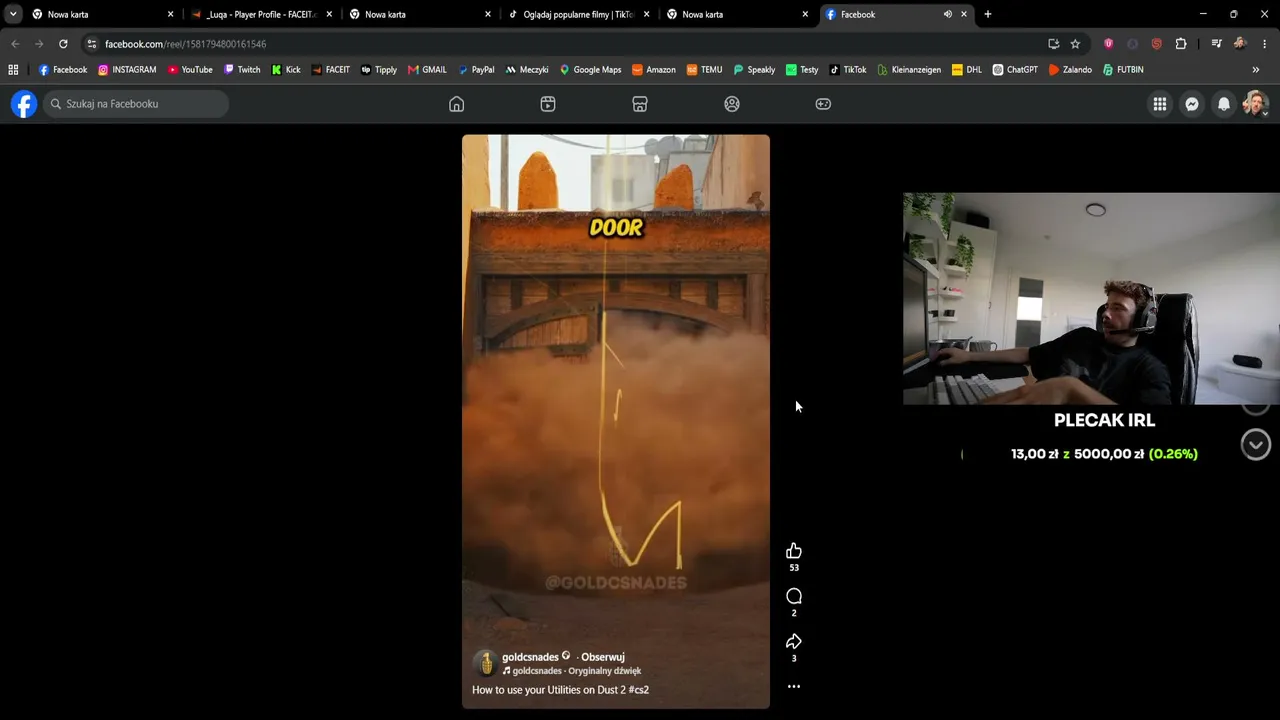Open the FUTBIN bookmark

pos(1123,70)
